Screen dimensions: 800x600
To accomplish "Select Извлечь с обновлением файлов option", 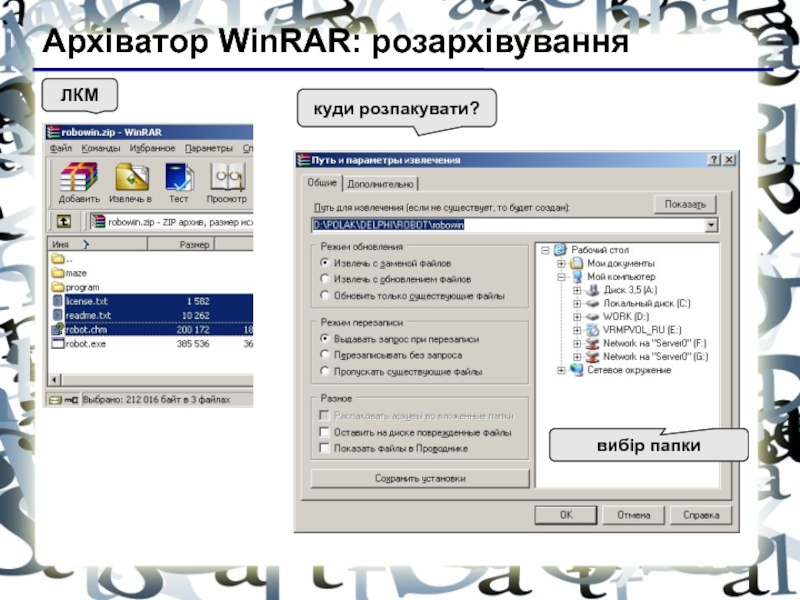I will point(325,279).
